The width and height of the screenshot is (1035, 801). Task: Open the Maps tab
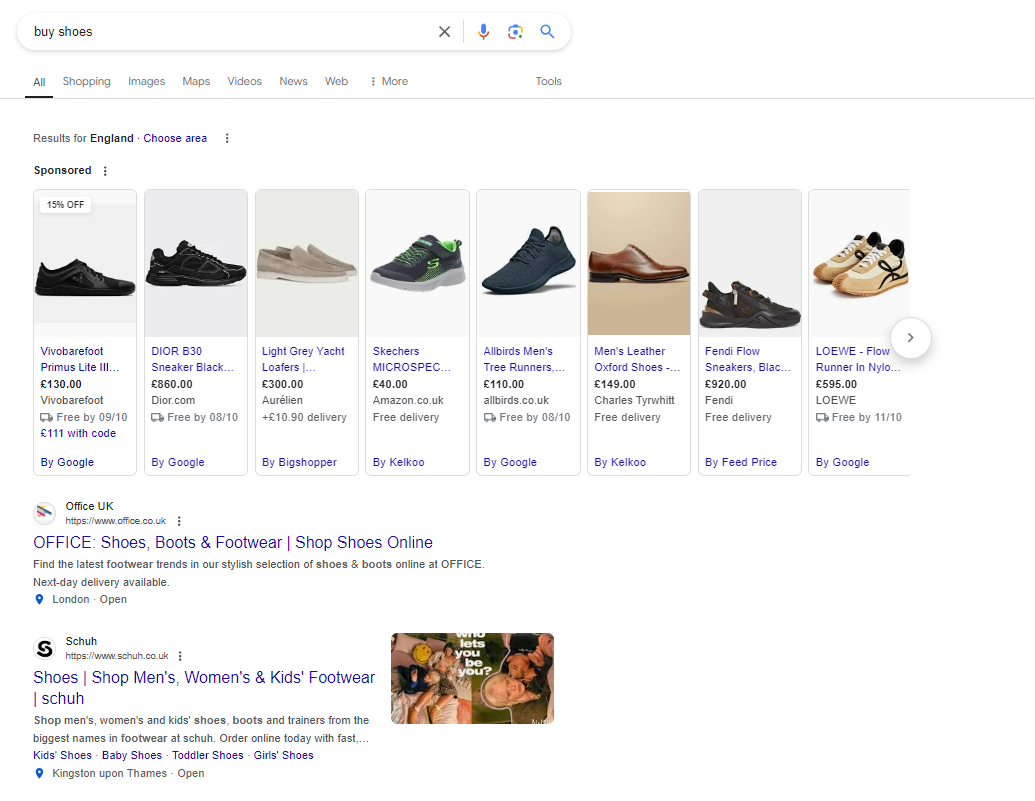click(x=196, y=81)
